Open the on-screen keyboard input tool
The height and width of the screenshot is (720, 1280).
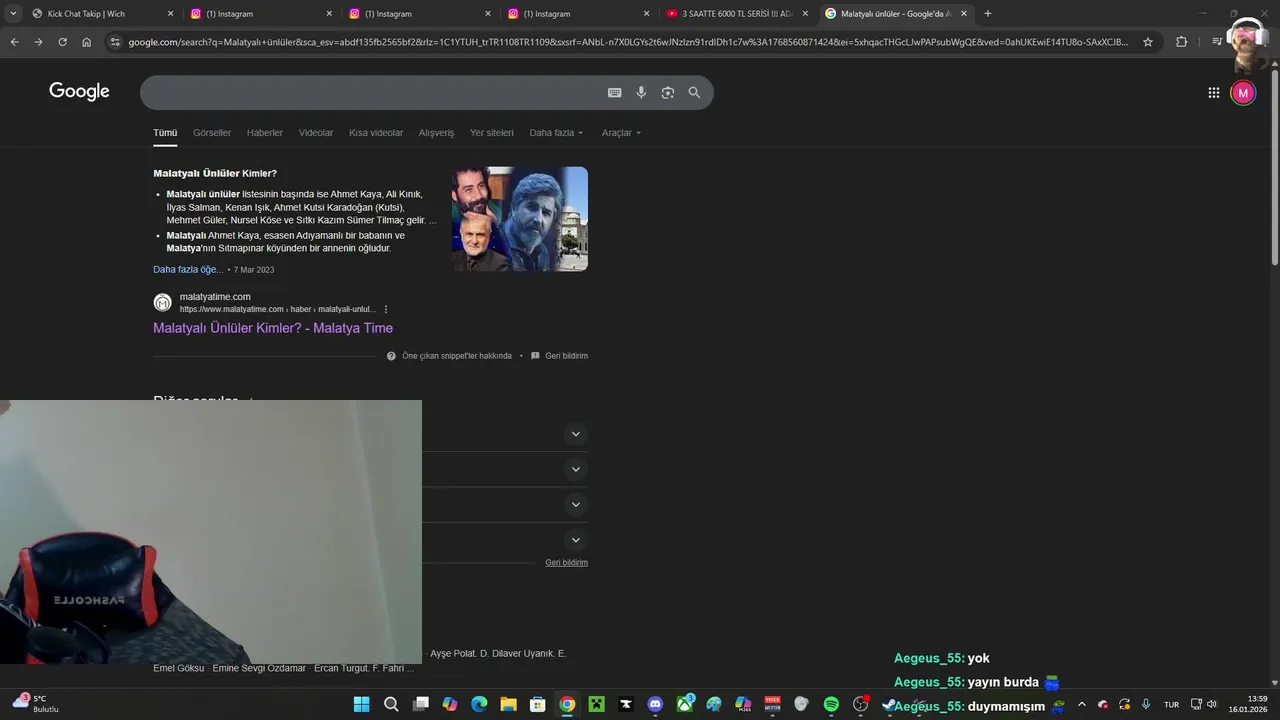615,93
